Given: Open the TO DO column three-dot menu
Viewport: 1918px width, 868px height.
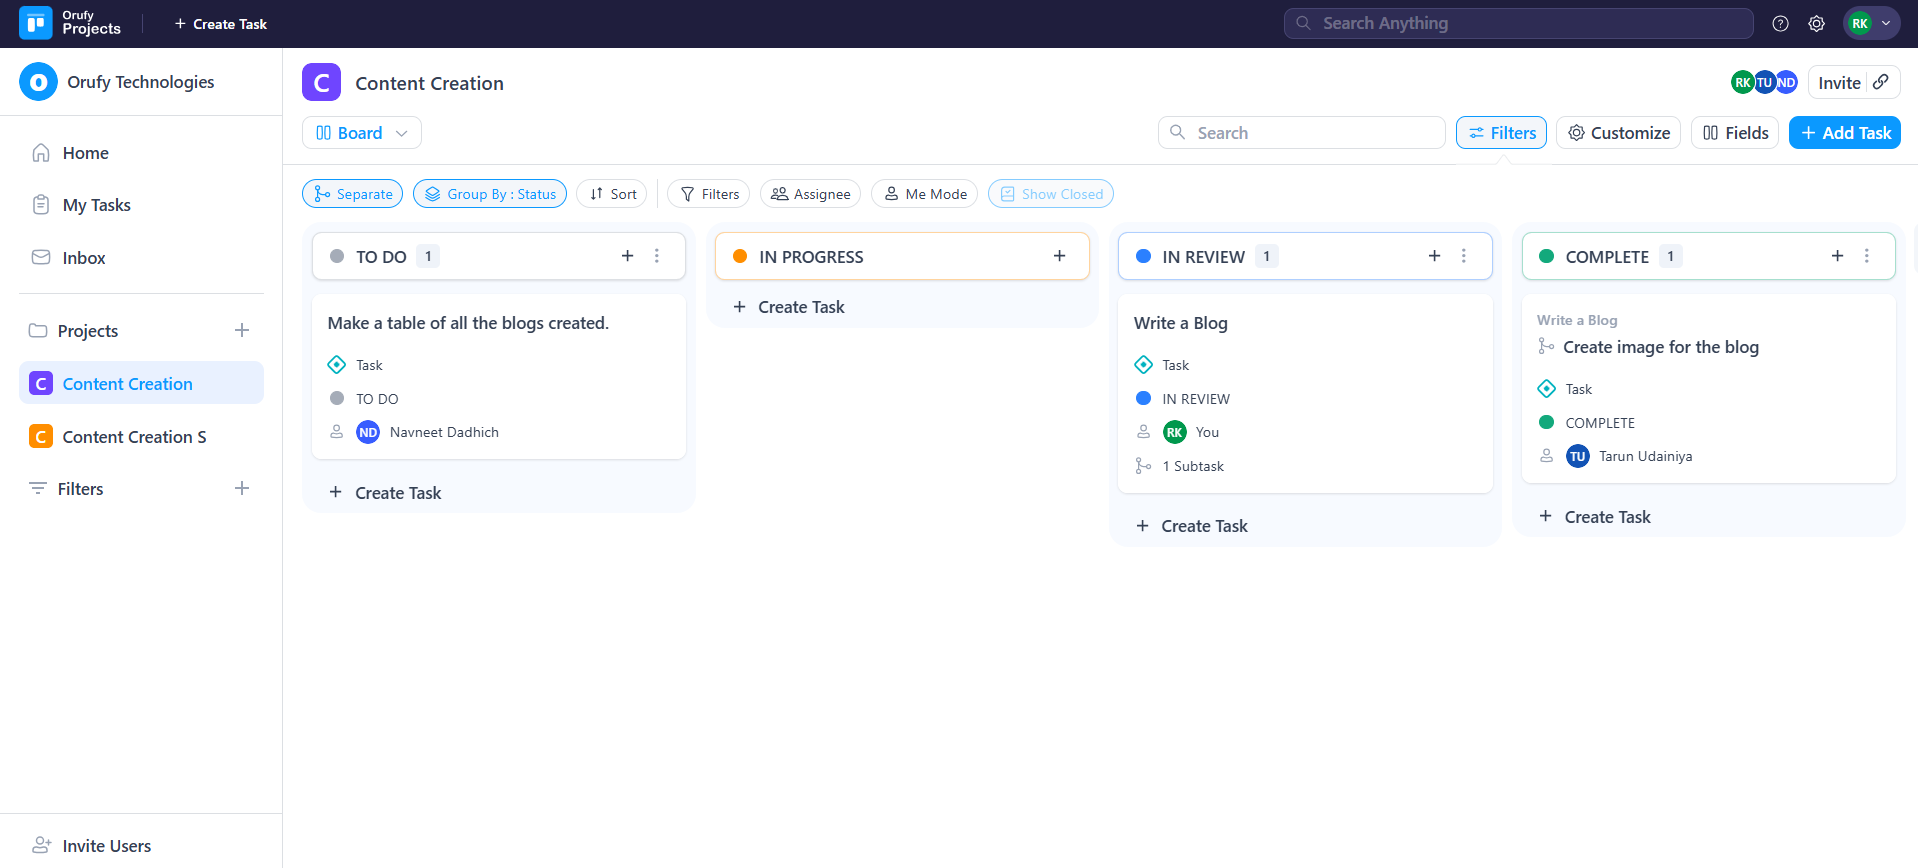Looking at the screenshot, I should click(x=657, y=256).
